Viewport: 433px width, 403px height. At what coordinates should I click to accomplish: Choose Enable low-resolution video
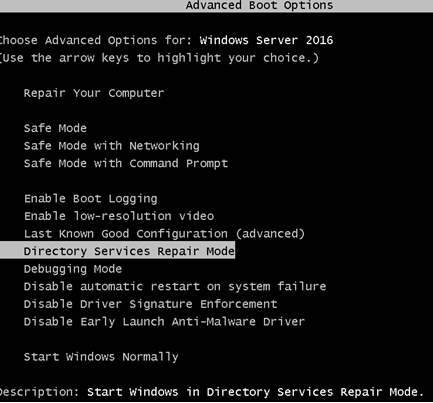tap(119, 216)
